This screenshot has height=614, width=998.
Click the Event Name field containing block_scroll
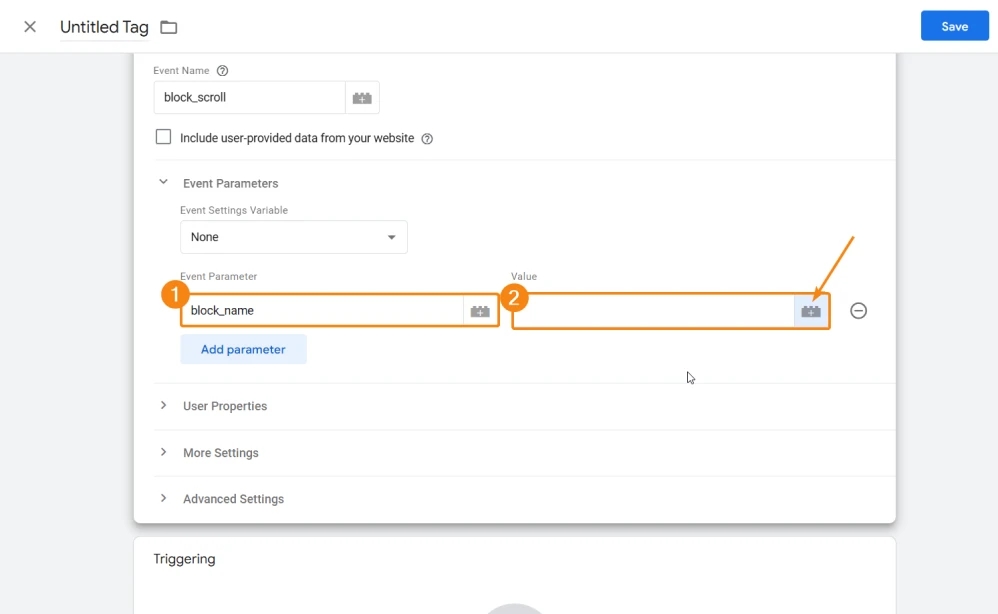click(250, 97)
